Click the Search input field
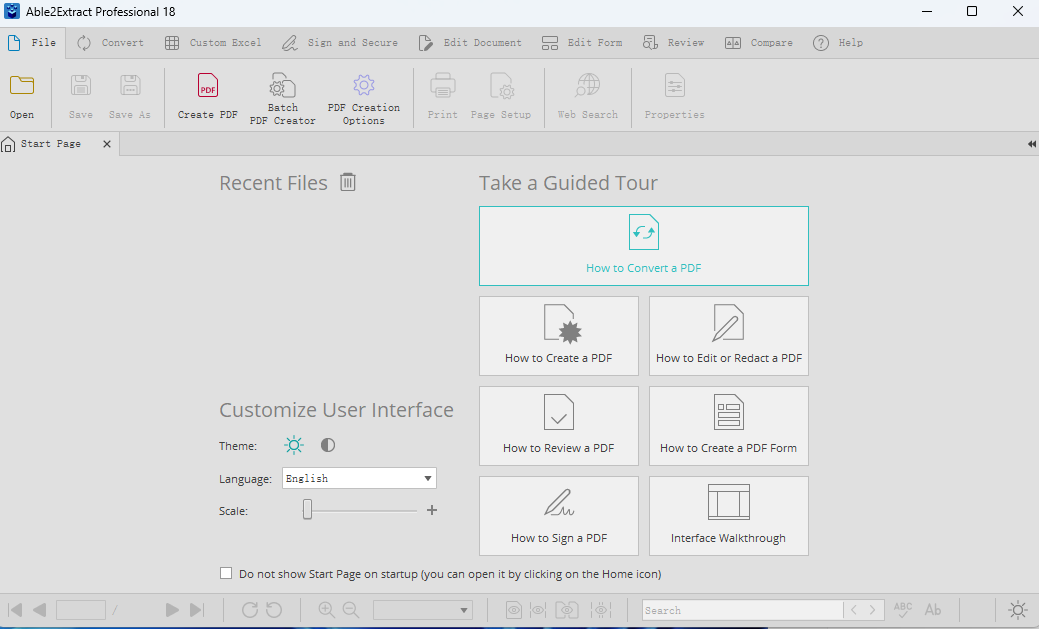Screen dimensions: 1039x629 [x=741, y=610]
